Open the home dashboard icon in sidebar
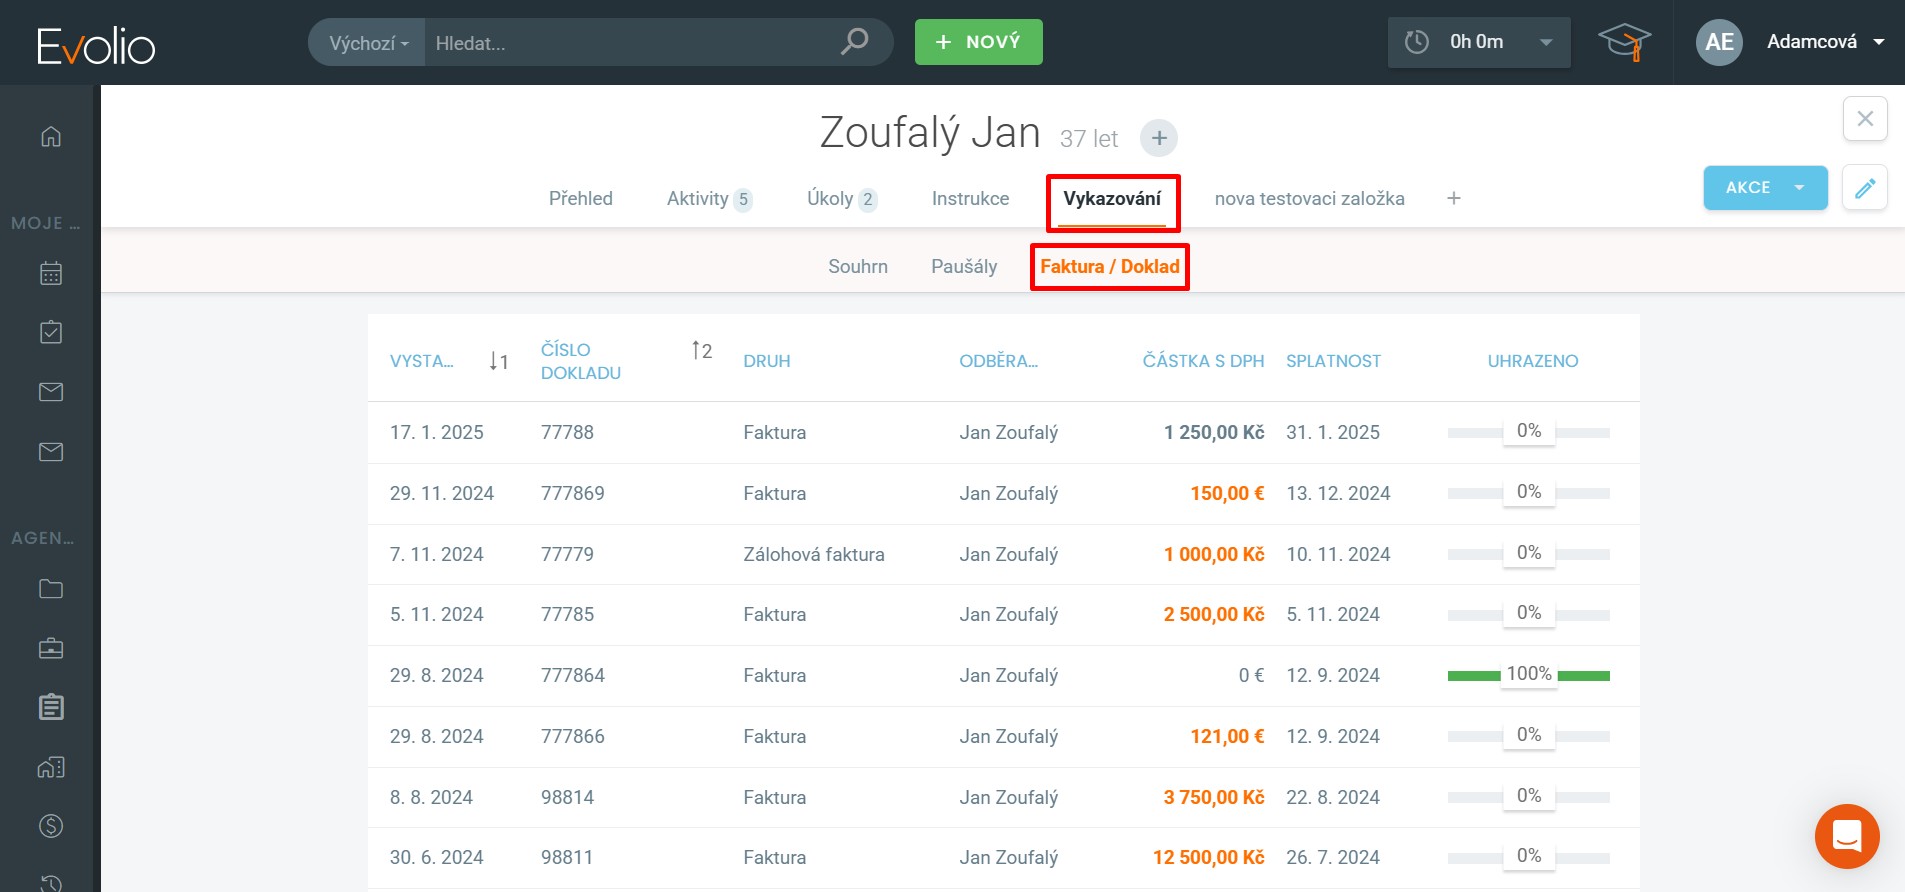This screenshot has height=892, width=1905. (51, 136)
